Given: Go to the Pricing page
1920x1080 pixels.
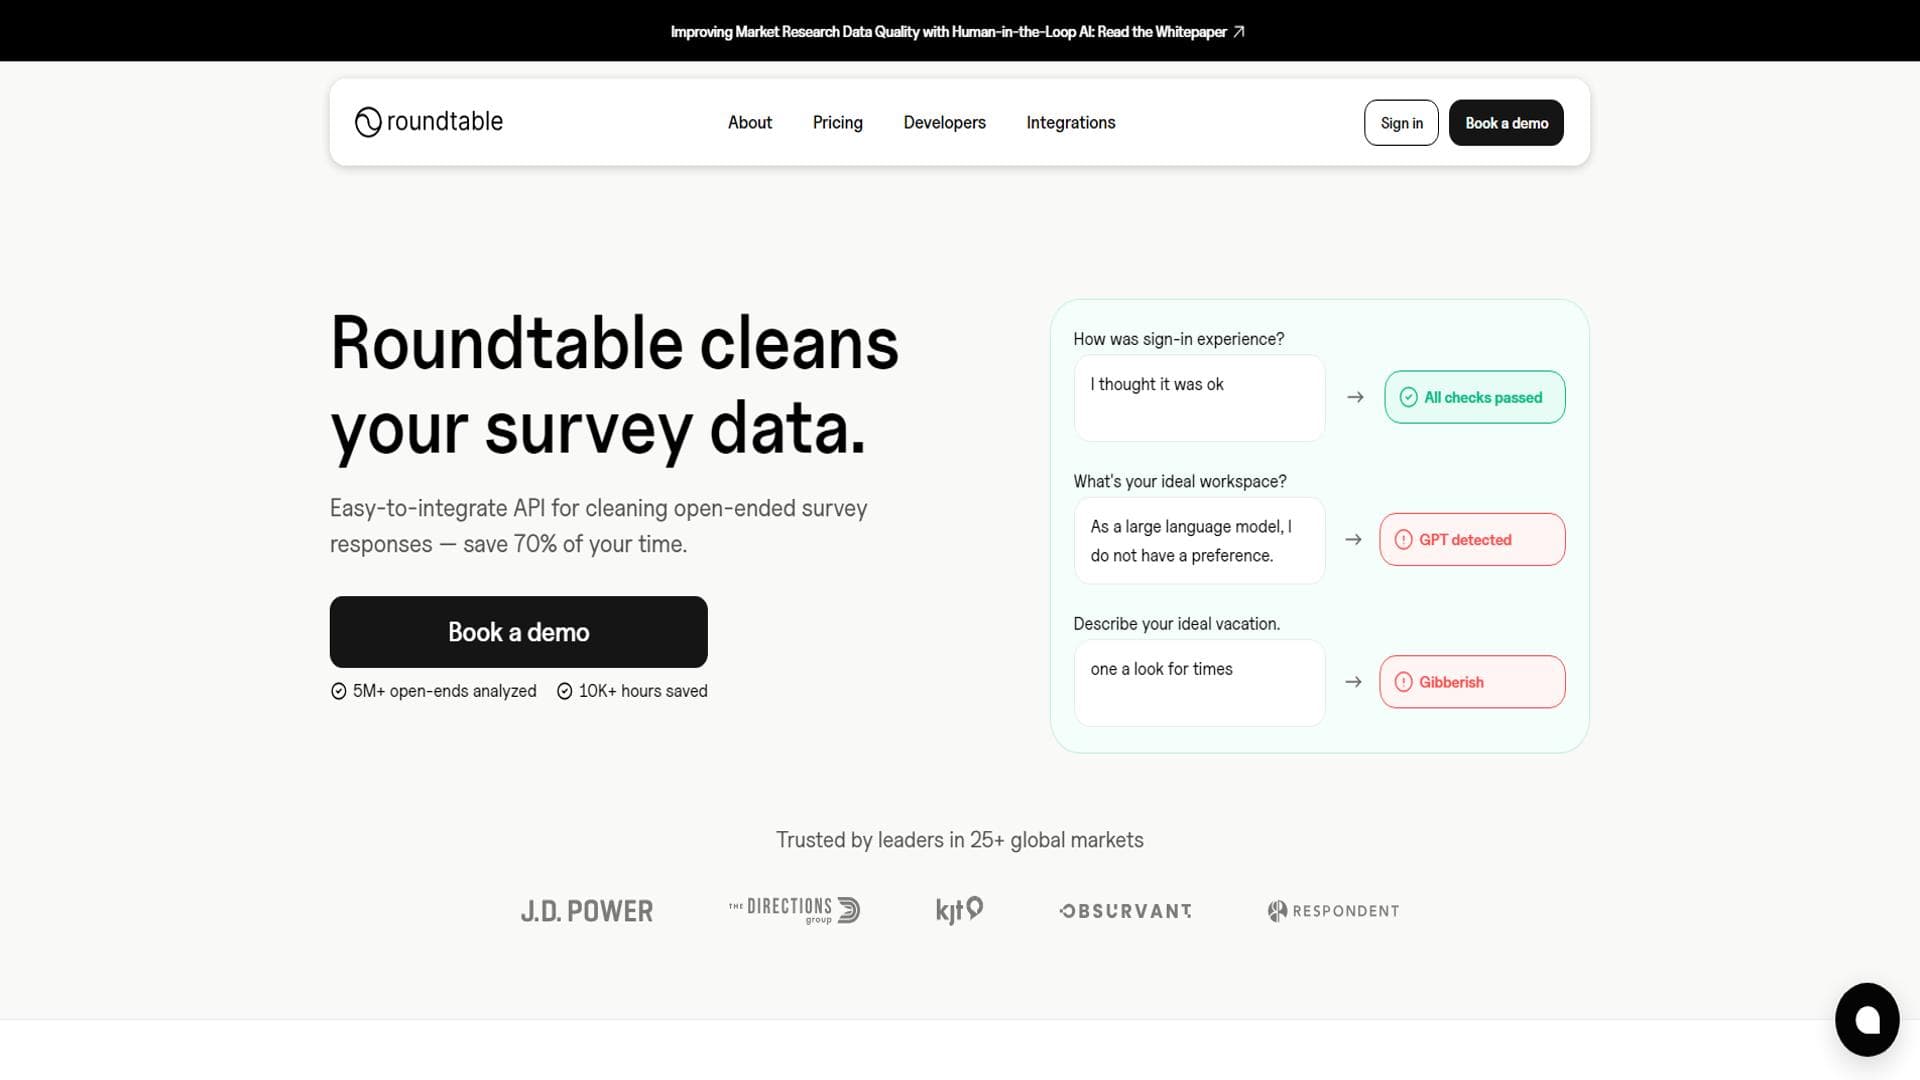Looking at the screenshot, I should coord(837,122).
